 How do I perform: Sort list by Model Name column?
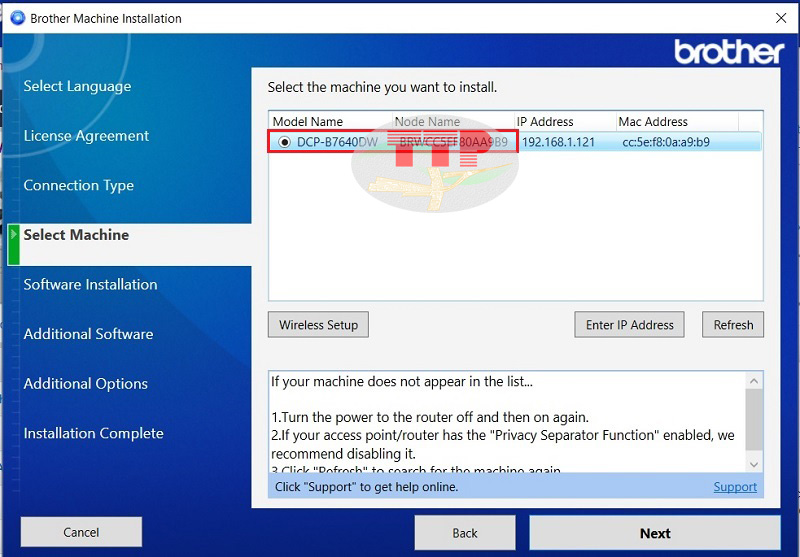coord(331,121)
